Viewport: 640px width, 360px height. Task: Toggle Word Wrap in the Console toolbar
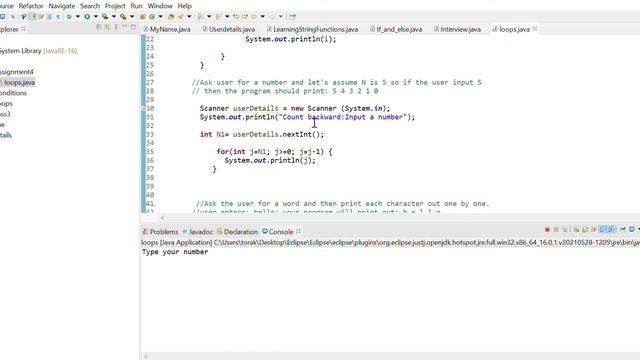(x=594, y=230)
